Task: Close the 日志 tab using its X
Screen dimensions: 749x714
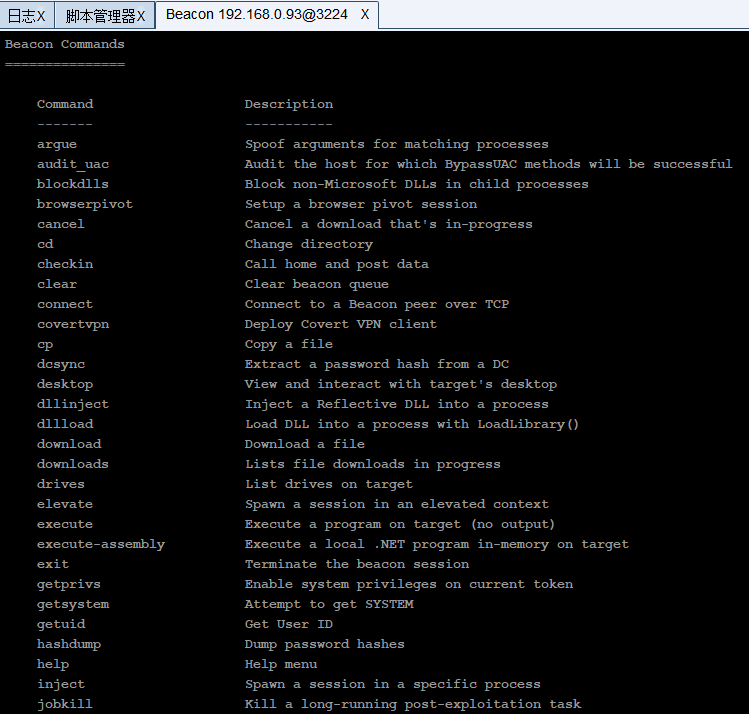Action: tap(41, 15)
